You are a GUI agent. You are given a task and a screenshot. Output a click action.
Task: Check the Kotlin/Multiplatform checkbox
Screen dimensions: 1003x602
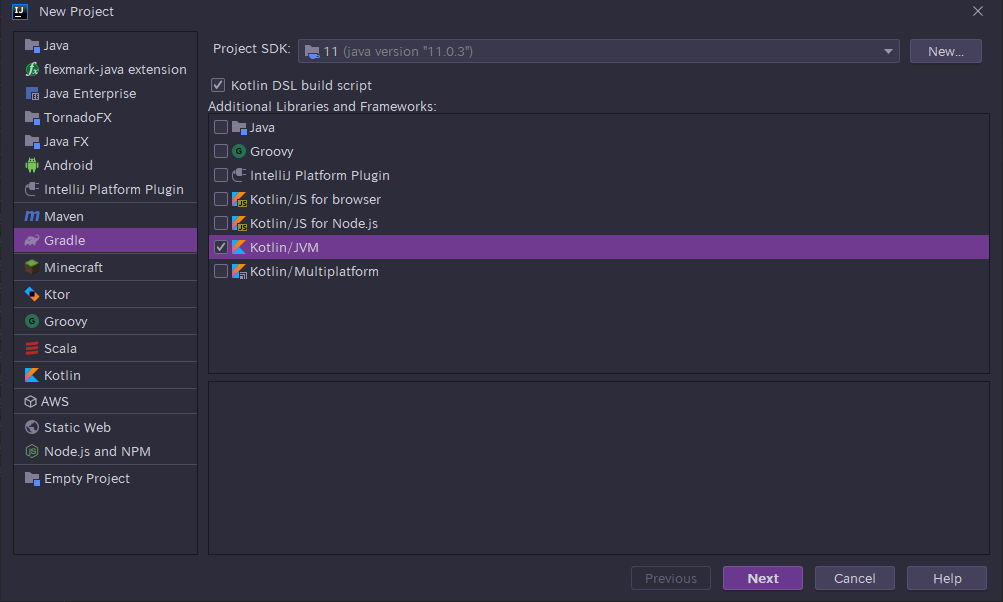[x=221, y=272]
